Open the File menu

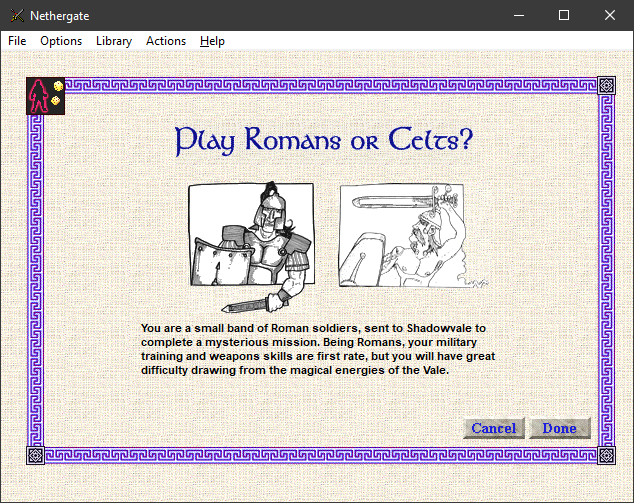[17, 41]
